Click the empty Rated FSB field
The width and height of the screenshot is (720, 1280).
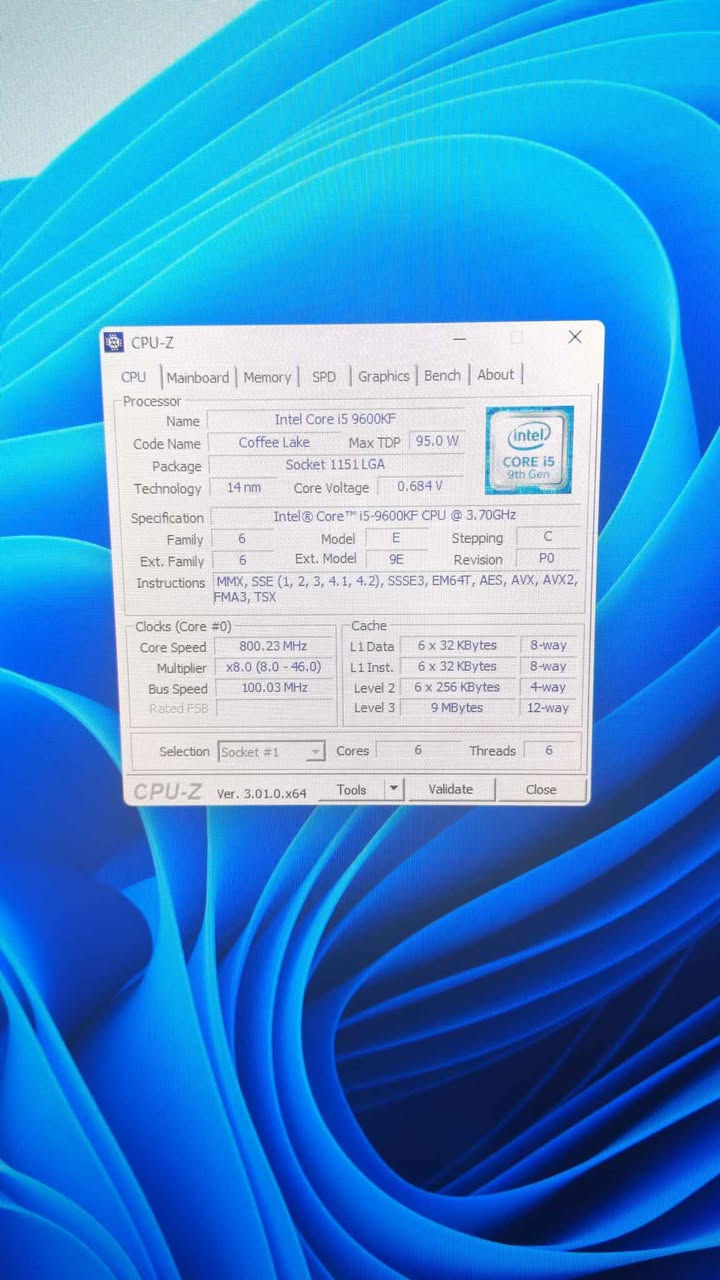pos(274,709)
